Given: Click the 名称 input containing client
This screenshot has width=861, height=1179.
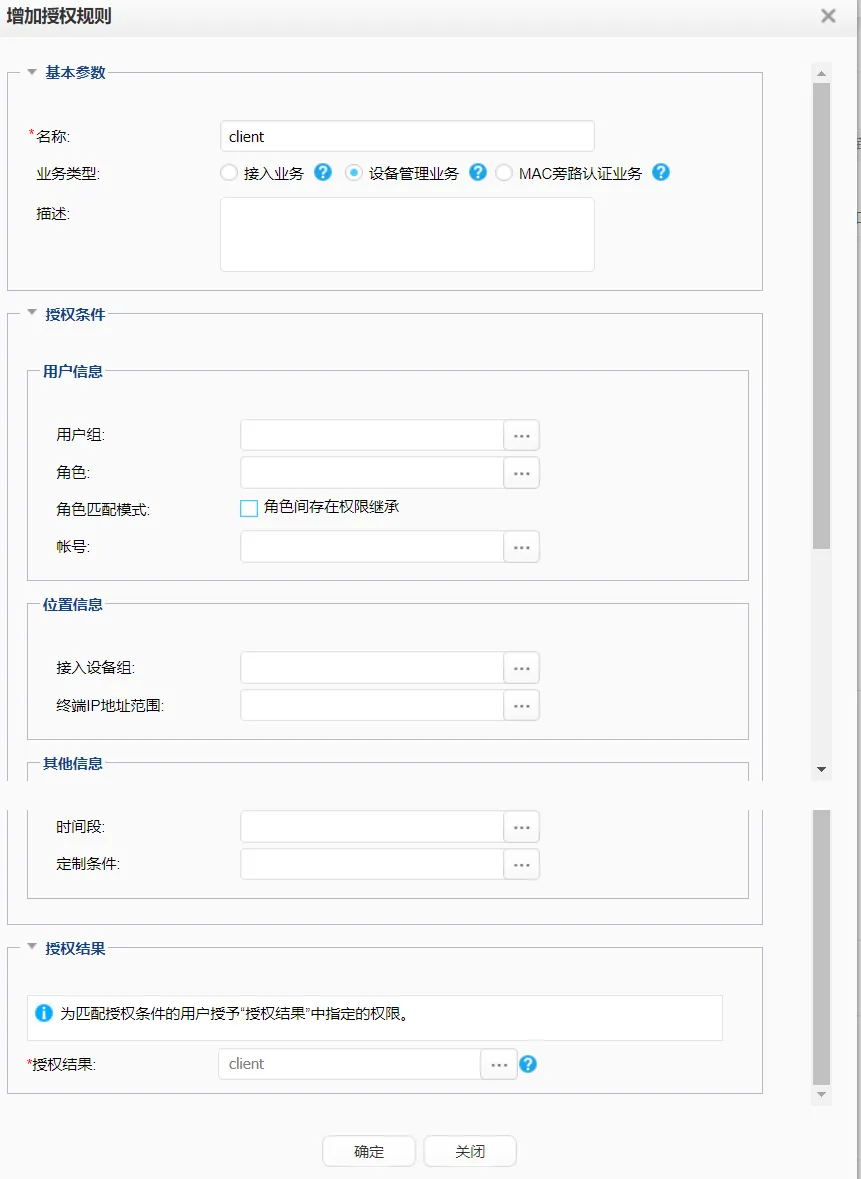Looking at the screenshot, I should coord(408,136).
